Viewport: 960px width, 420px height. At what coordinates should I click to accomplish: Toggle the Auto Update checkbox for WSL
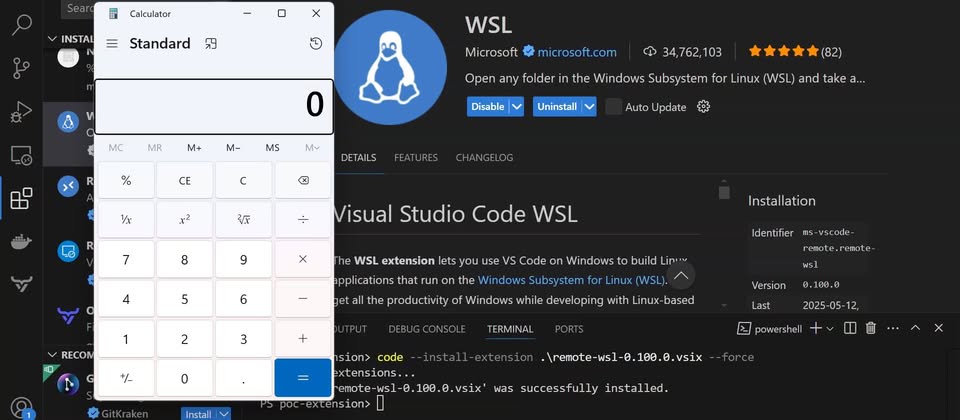tap(613, 107)
